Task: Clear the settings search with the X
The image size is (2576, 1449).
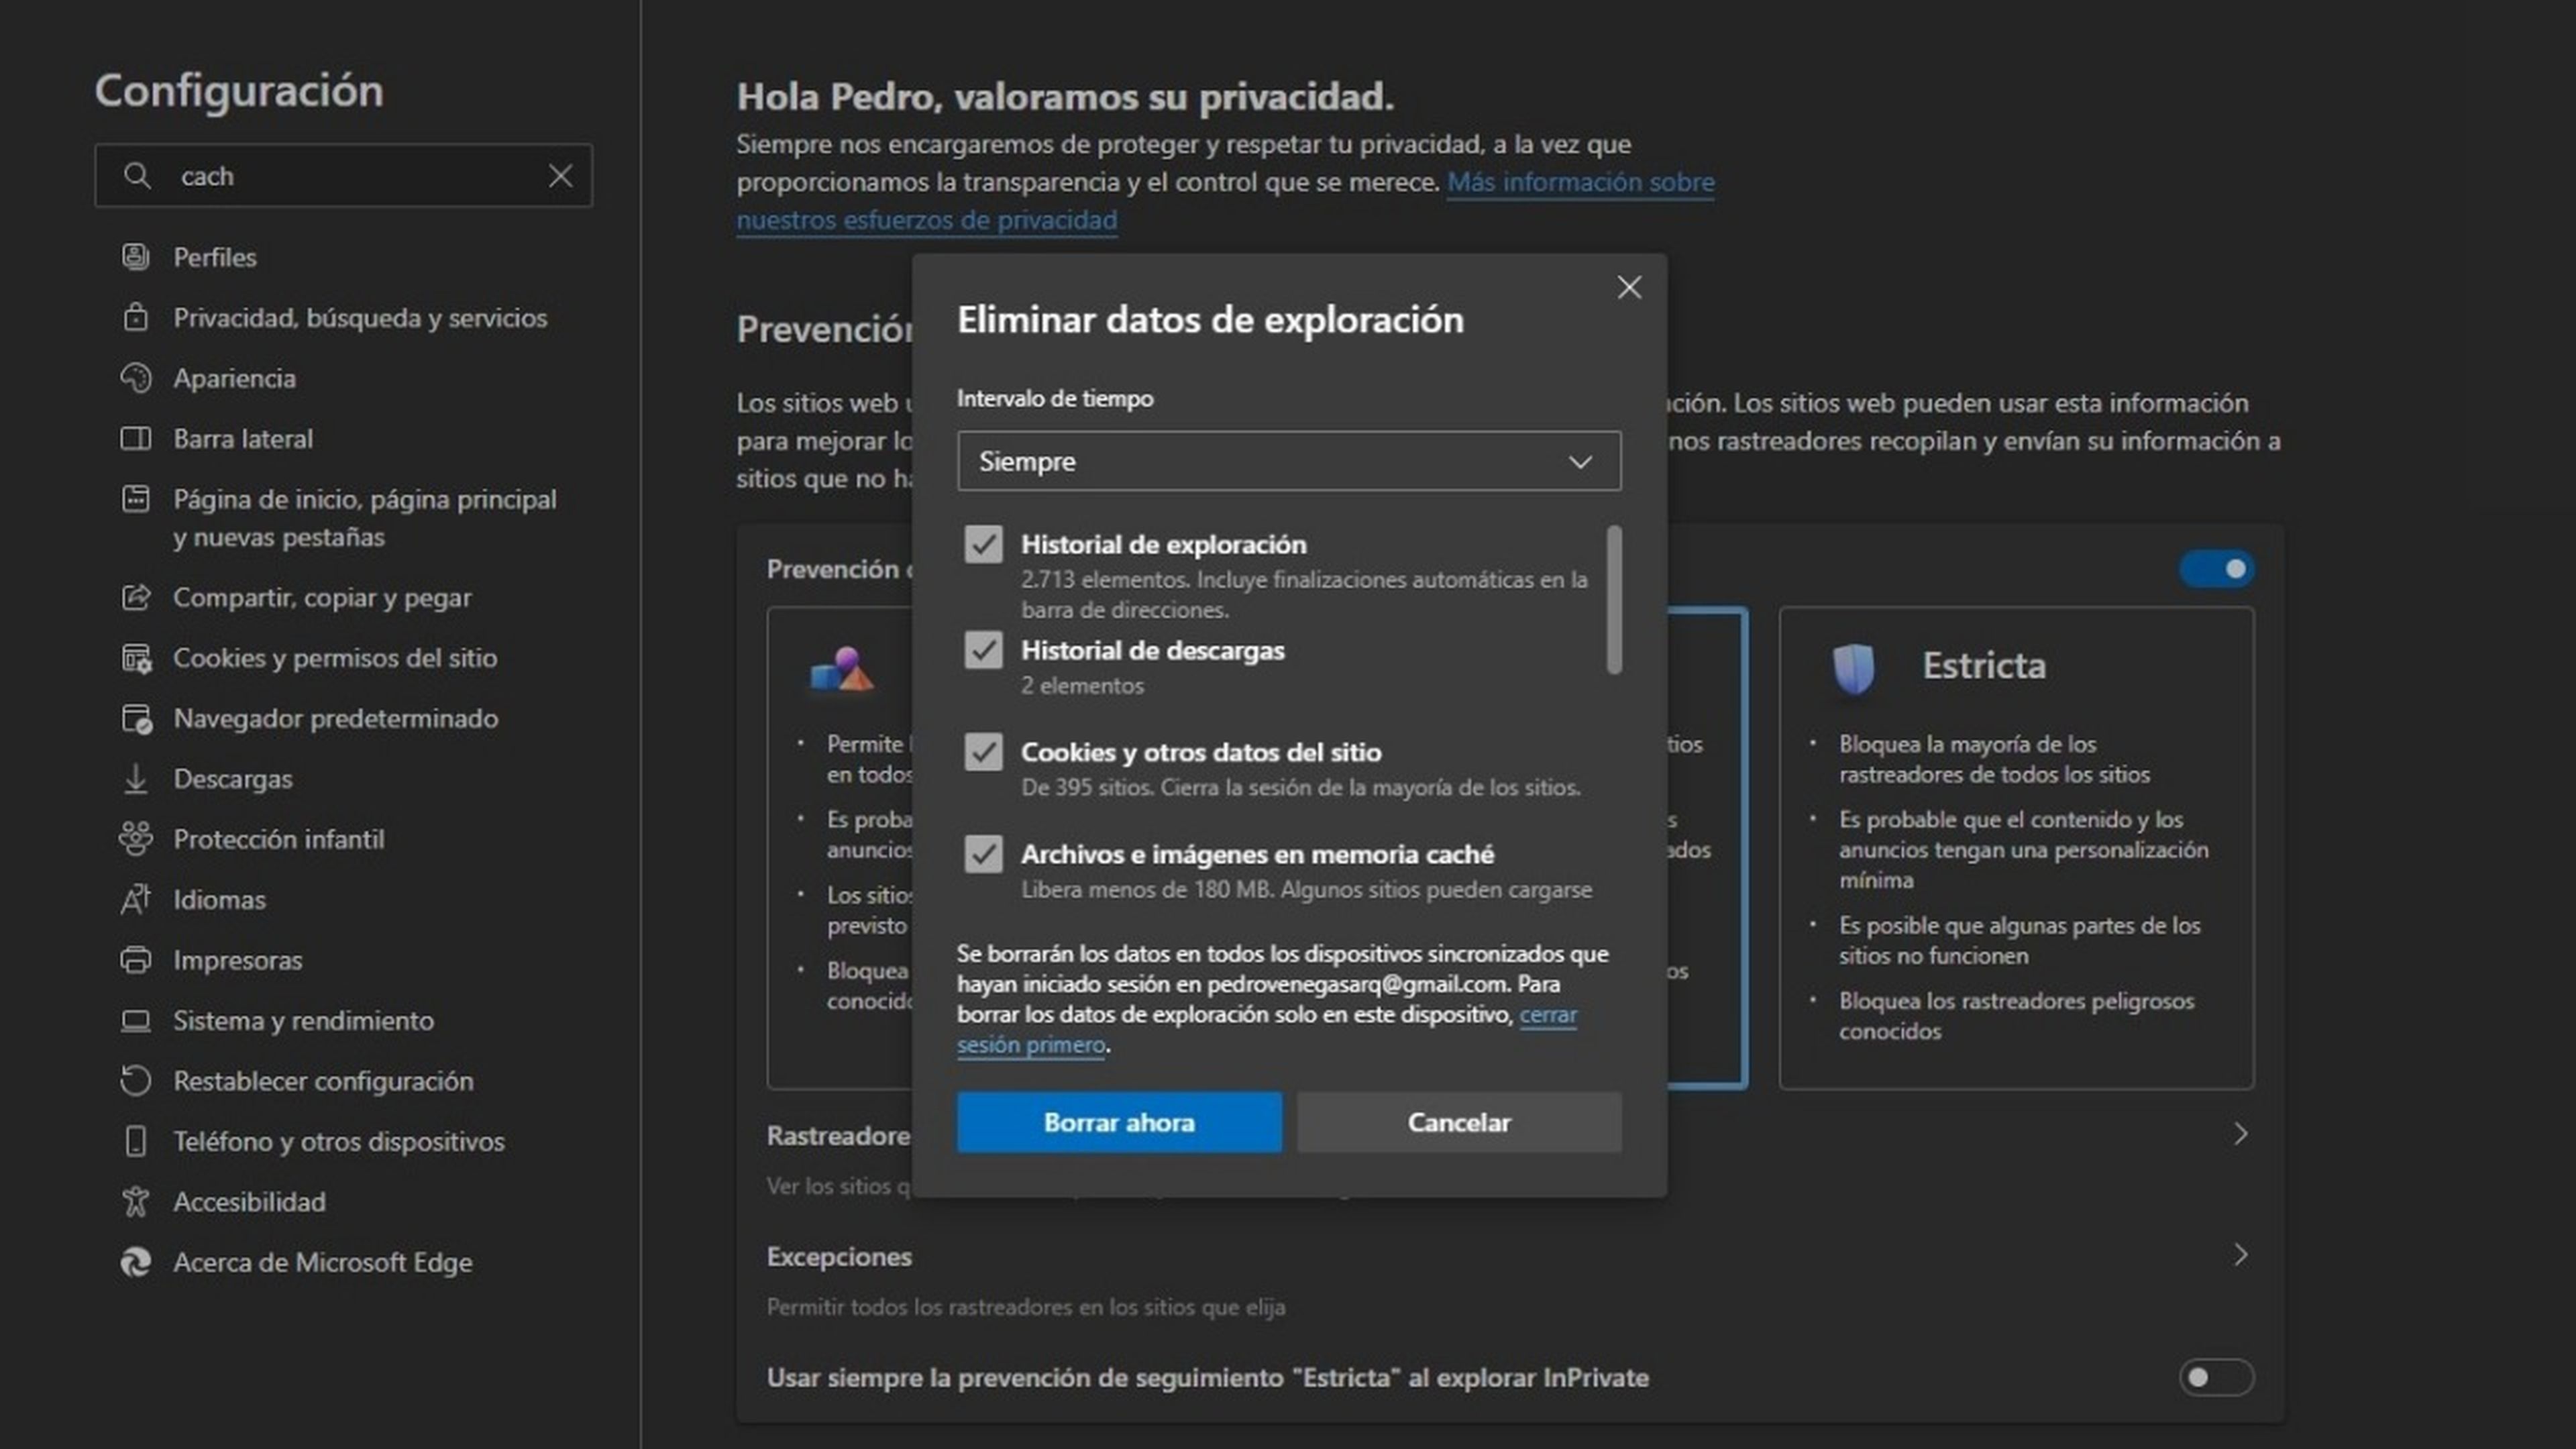Action: click(x=561, y=176)
